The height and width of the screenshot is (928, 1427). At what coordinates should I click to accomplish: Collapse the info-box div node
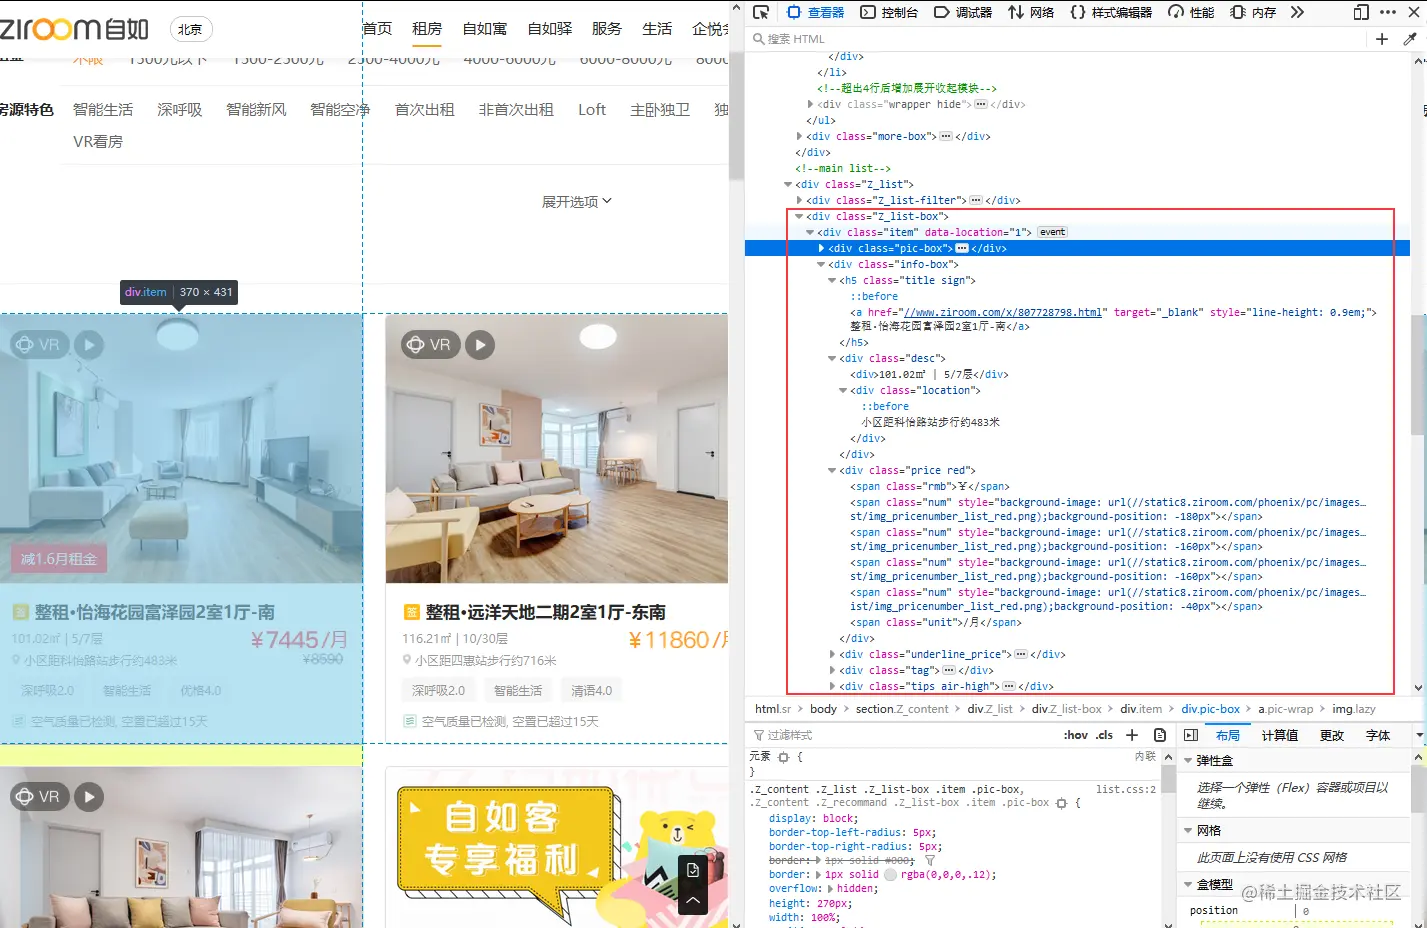coord(821,264)
